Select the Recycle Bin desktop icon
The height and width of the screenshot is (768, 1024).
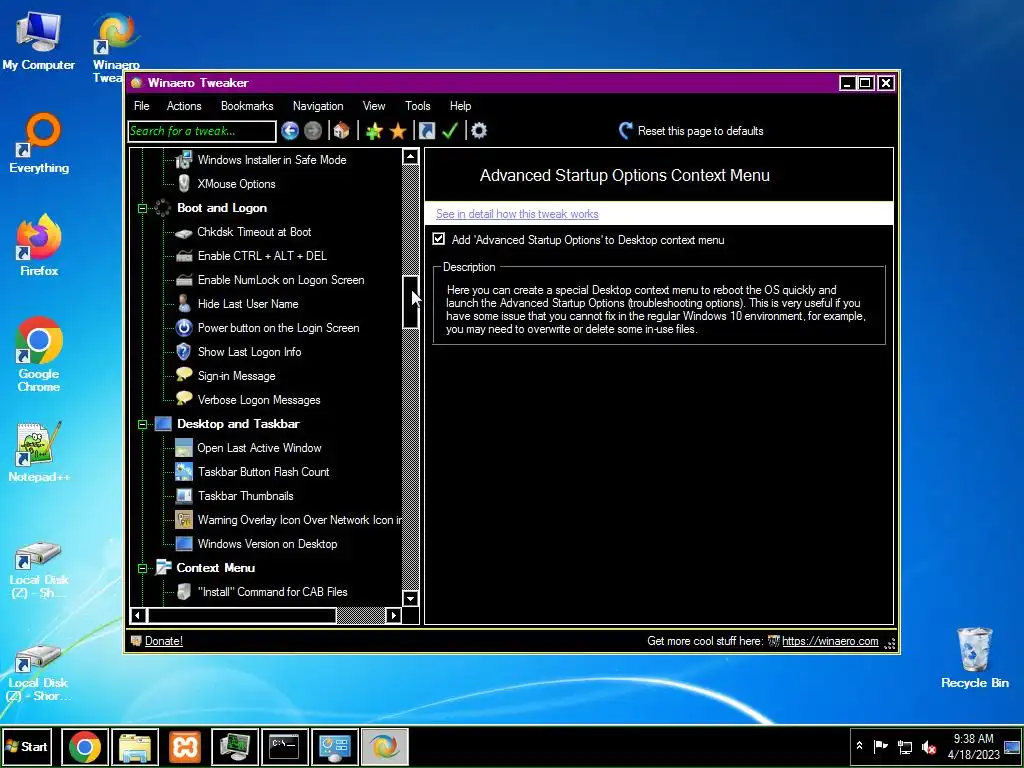[x=975, y=658]
